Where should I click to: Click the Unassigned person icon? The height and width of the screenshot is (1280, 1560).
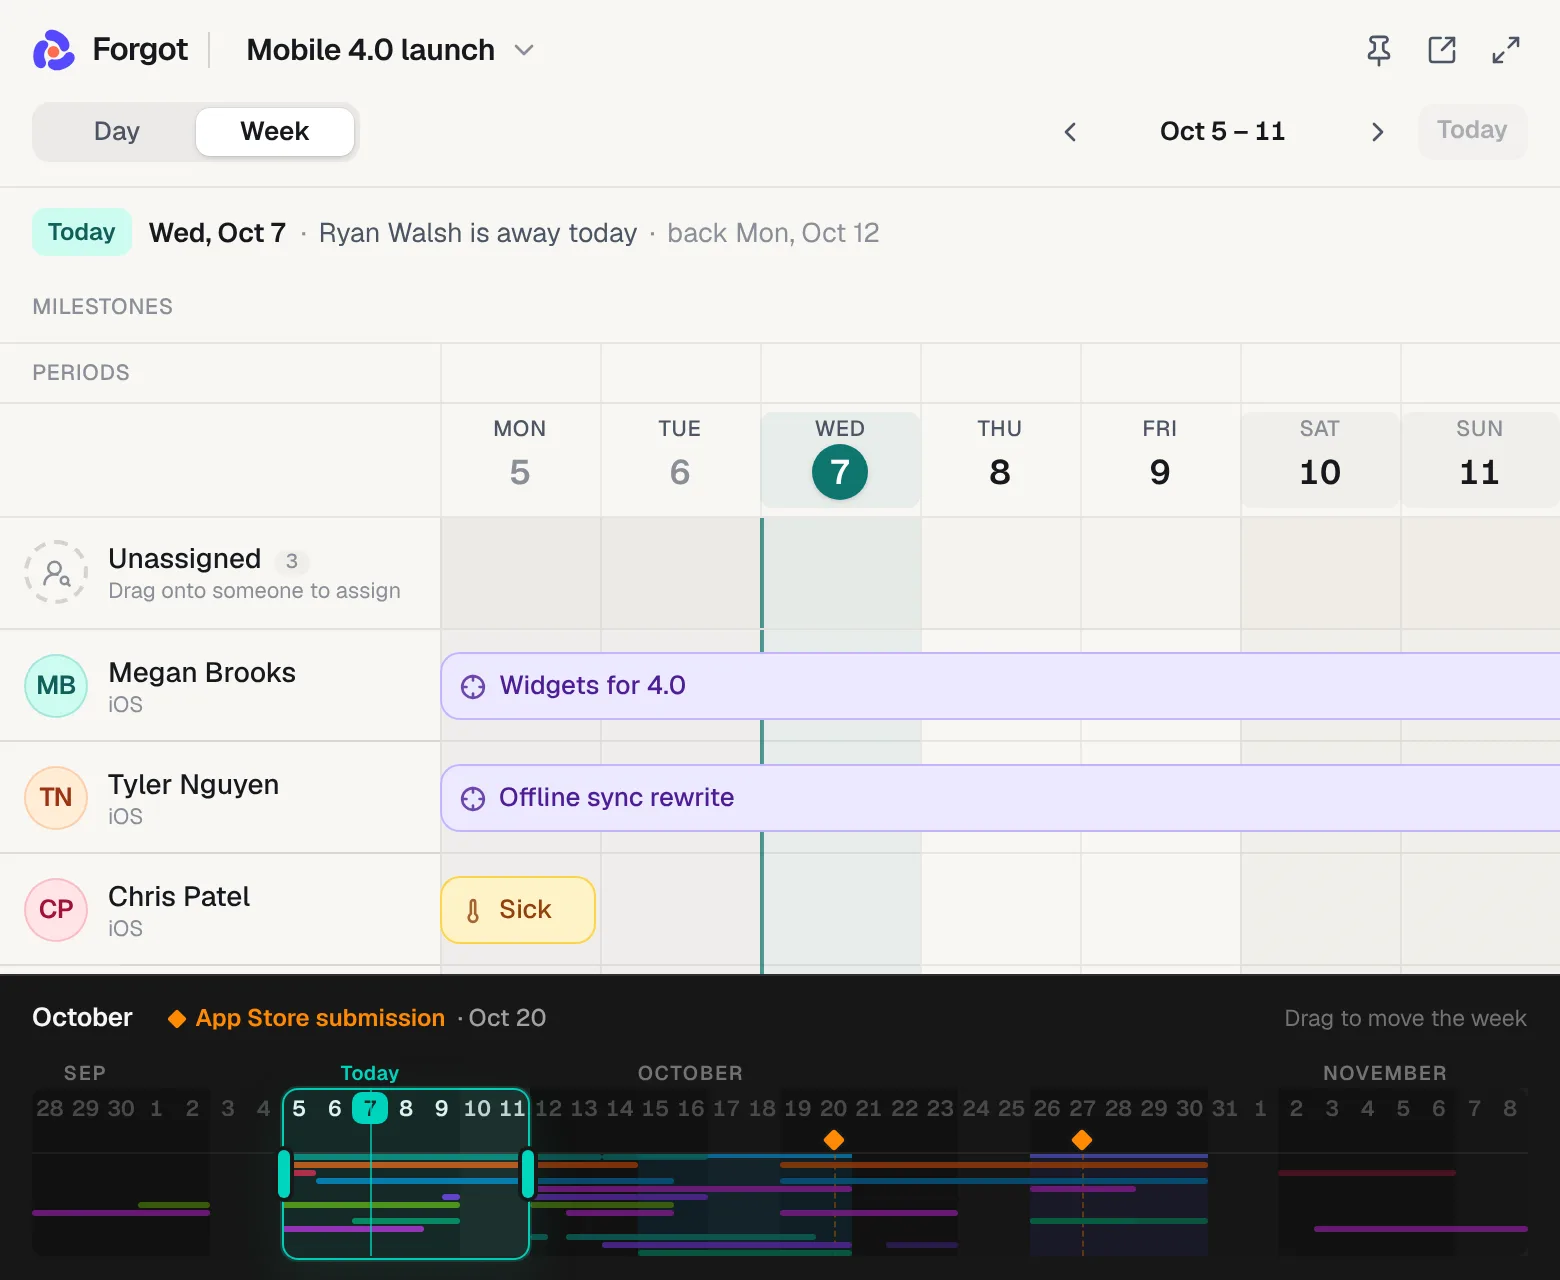coord(56,573)
